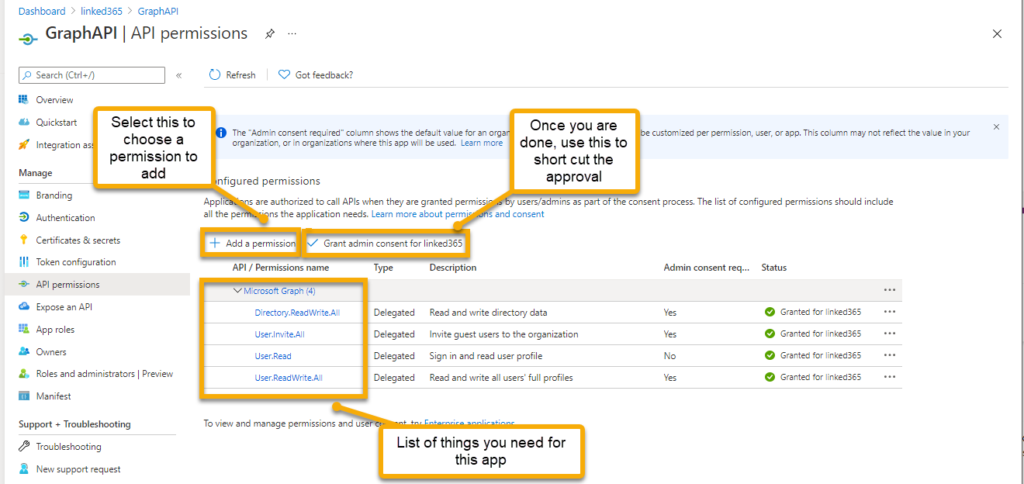1024x484 pixels.
Task: Click 'Sign in and read user profile' description
Action: 487,356
